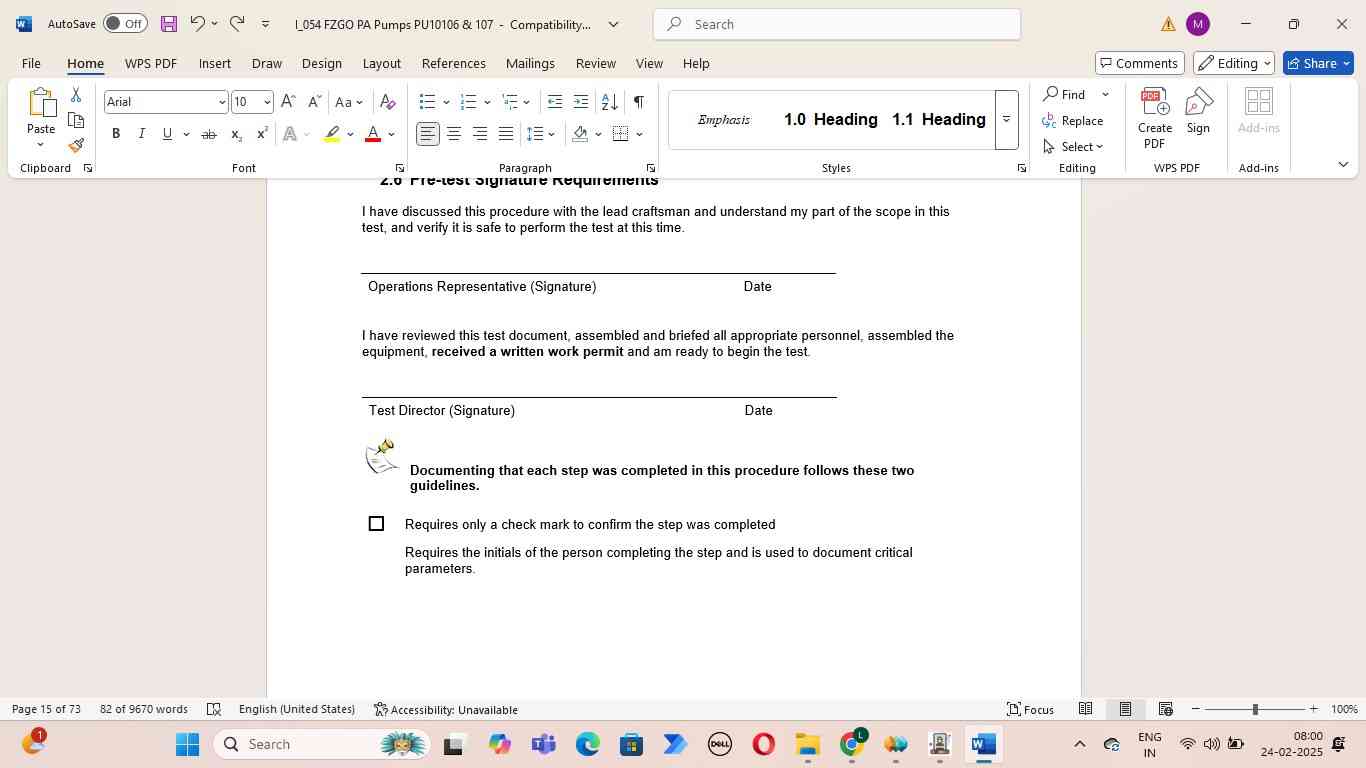Open the font name dropdown
Image resolution: width=1366 pixels, height=768 pixels.
pos(221,102)
